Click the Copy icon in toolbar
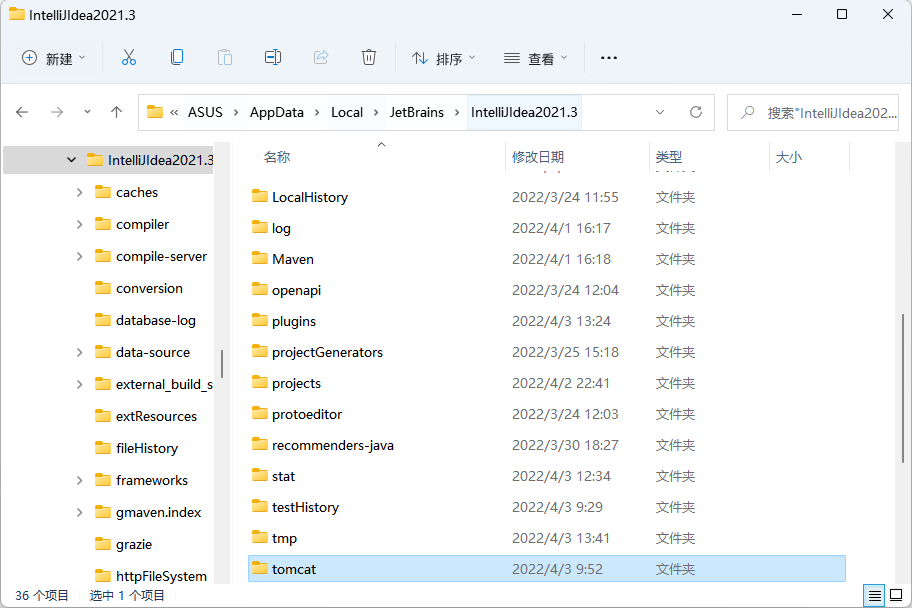 [177, 58]
